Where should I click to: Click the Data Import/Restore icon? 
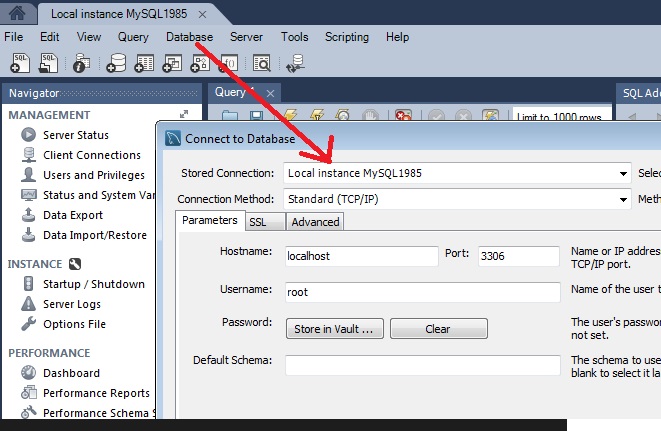click(x=28, y=234)
